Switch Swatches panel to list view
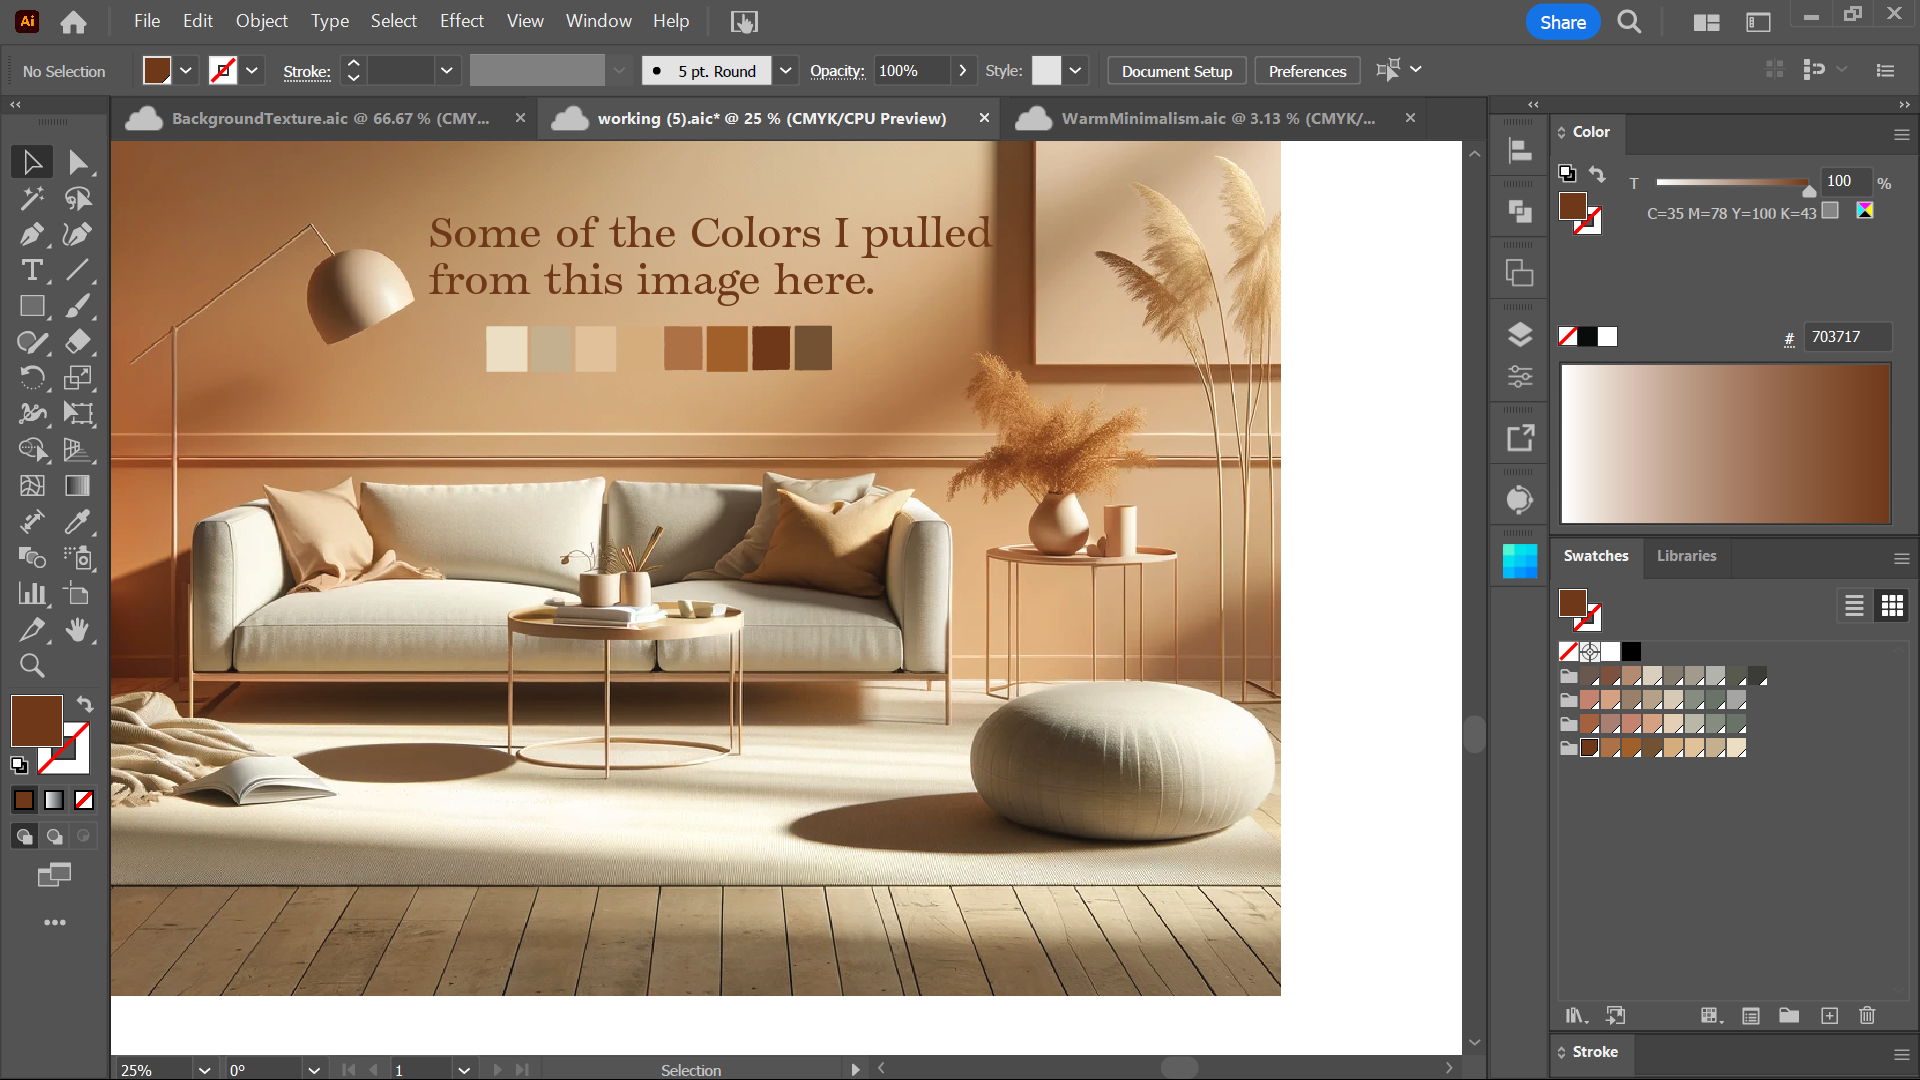Image resolution: width=1920 pixels, height=1080 pixels. click(1854, 606)
